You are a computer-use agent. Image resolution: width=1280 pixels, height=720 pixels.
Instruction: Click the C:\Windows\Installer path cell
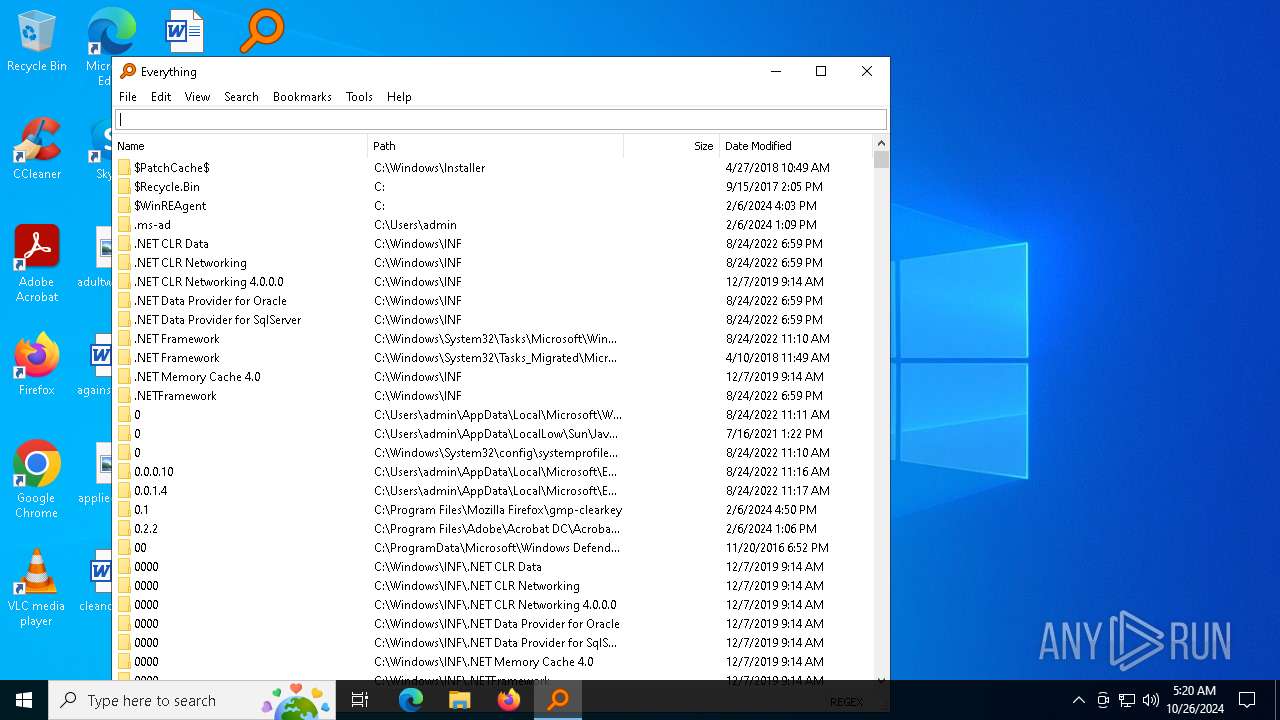[x=430, y=167]
